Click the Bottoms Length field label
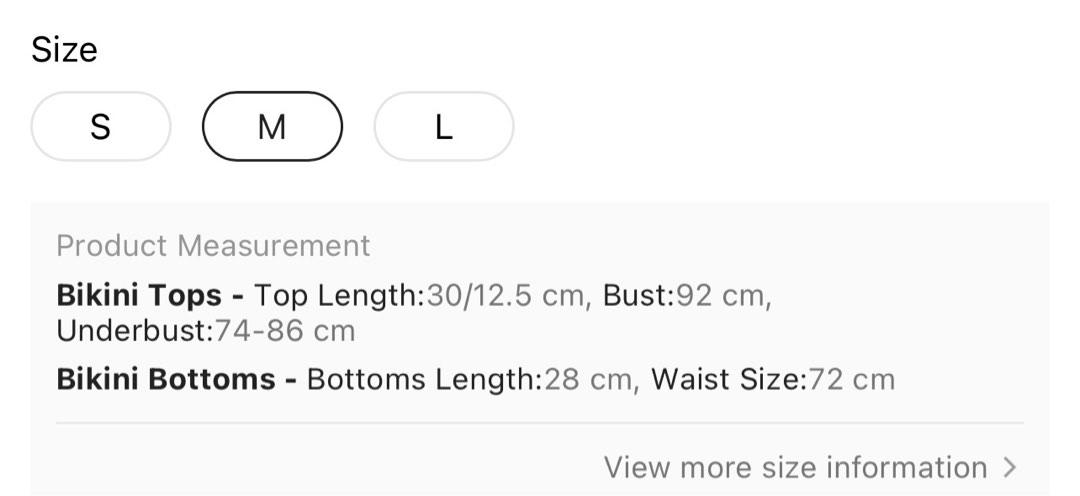1080x496 pixels. point(425,380)
